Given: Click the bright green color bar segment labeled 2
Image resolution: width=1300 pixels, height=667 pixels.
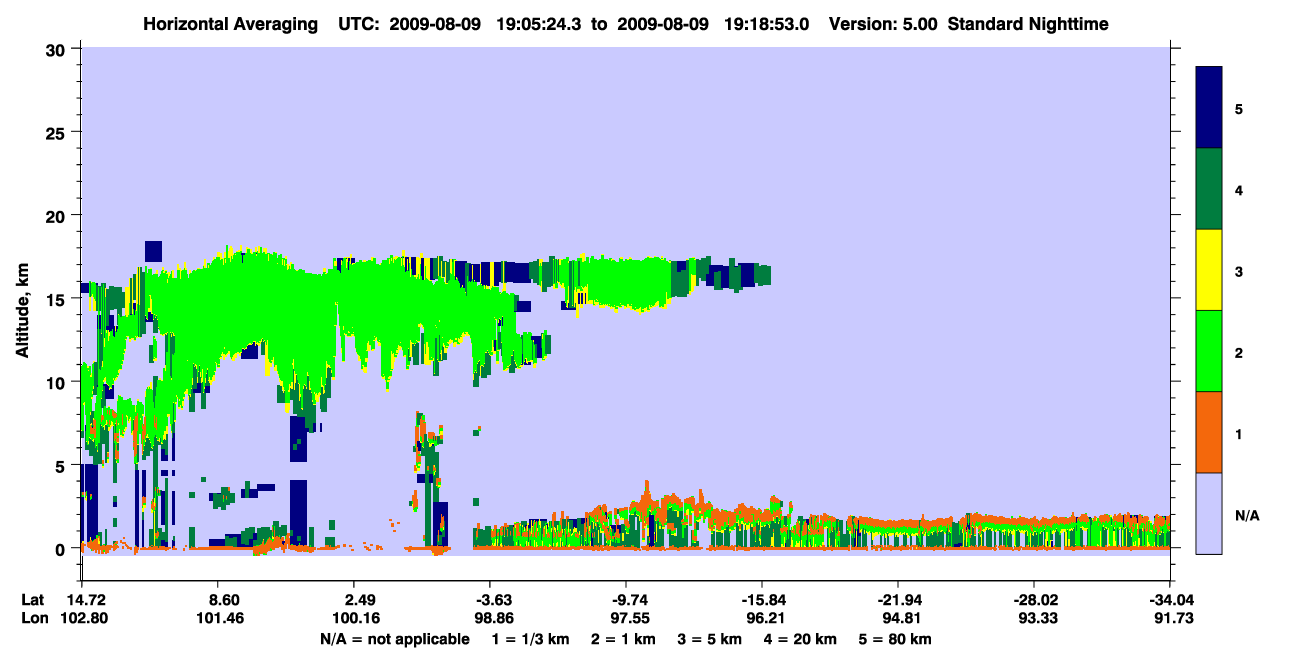Looking at the screenshot, I should tap(1209, 351).
